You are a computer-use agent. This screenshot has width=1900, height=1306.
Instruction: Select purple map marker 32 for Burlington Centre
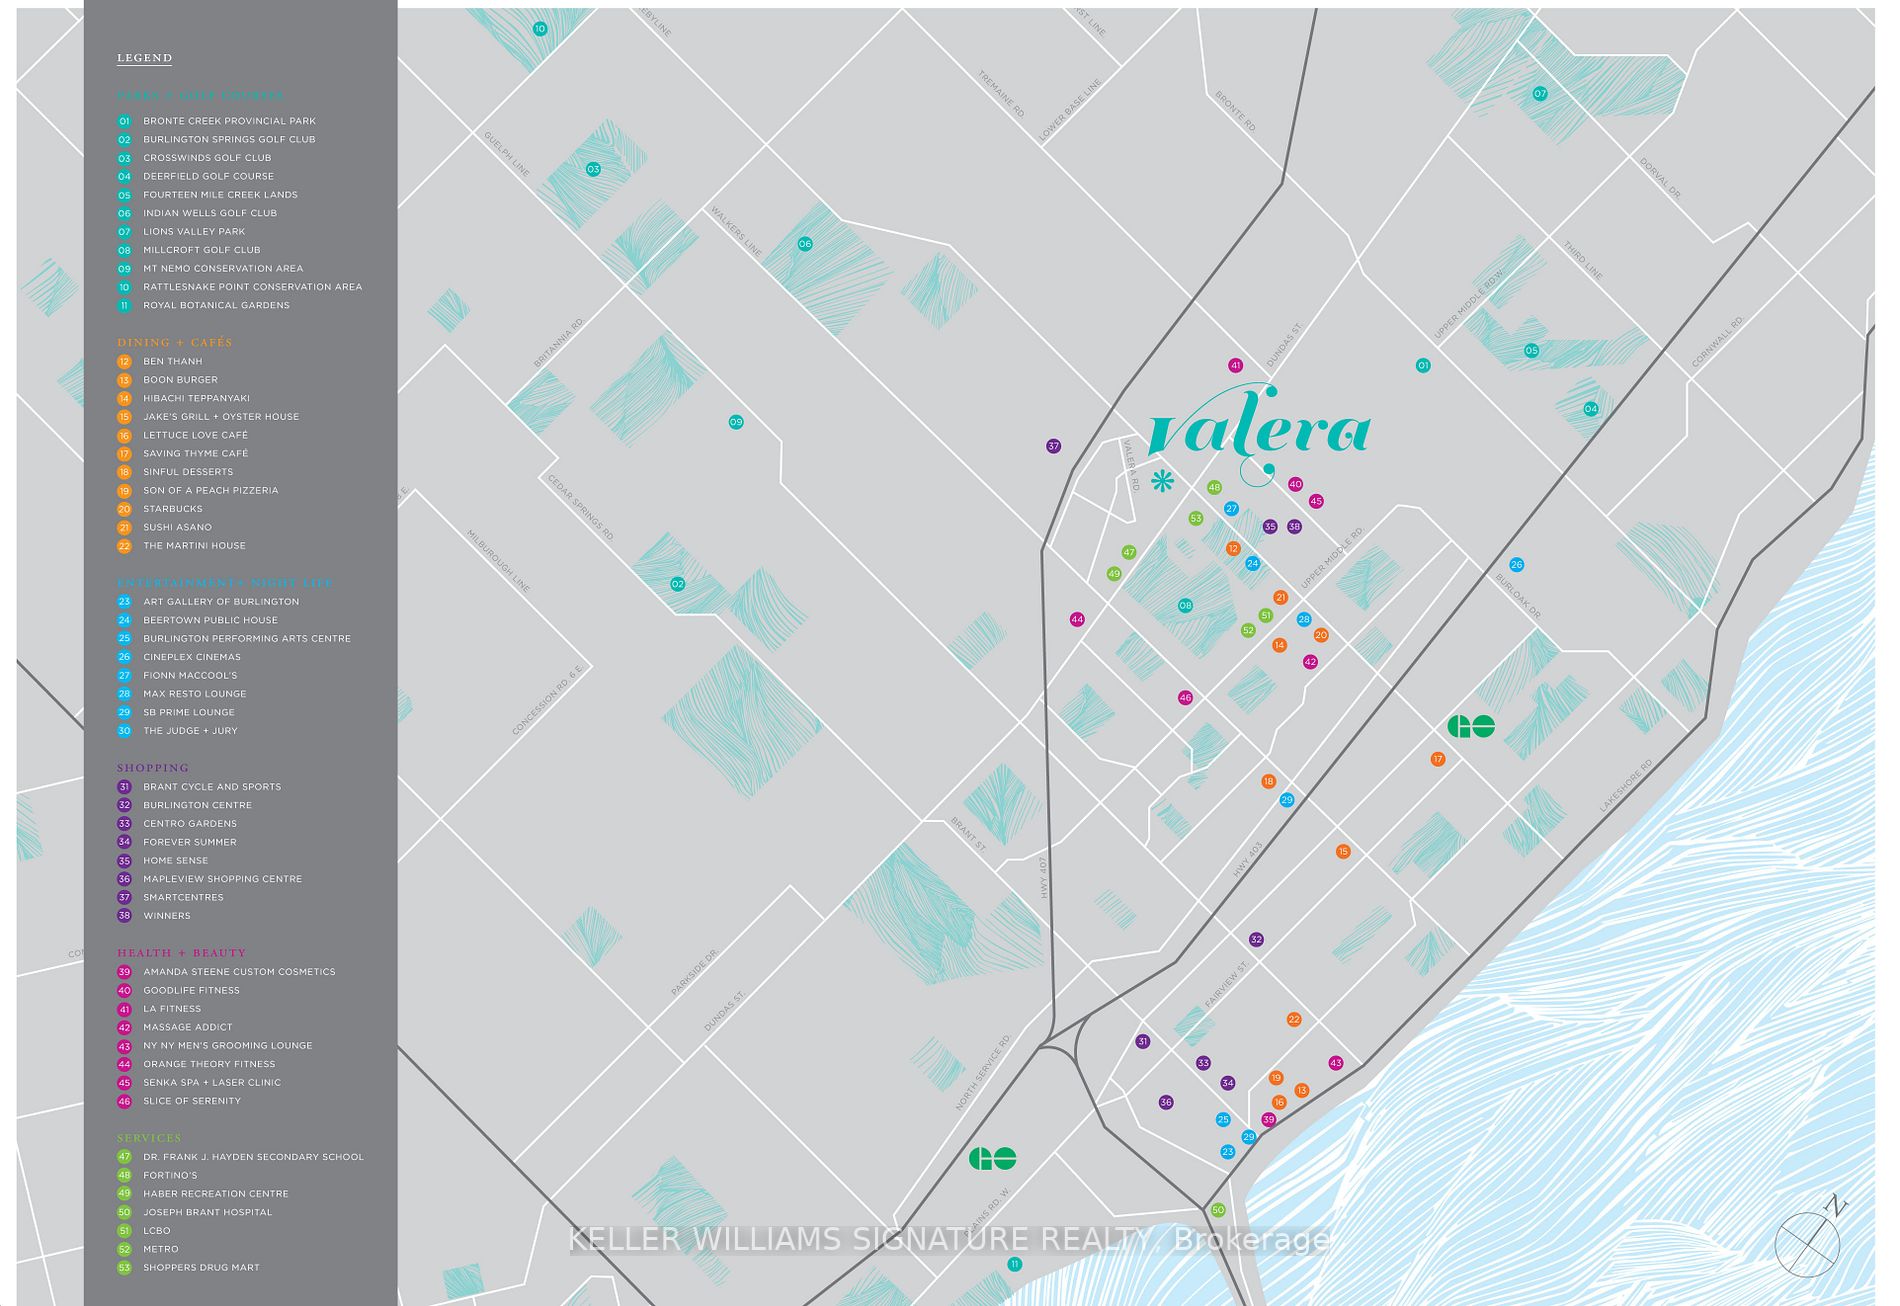(1256, 940)
